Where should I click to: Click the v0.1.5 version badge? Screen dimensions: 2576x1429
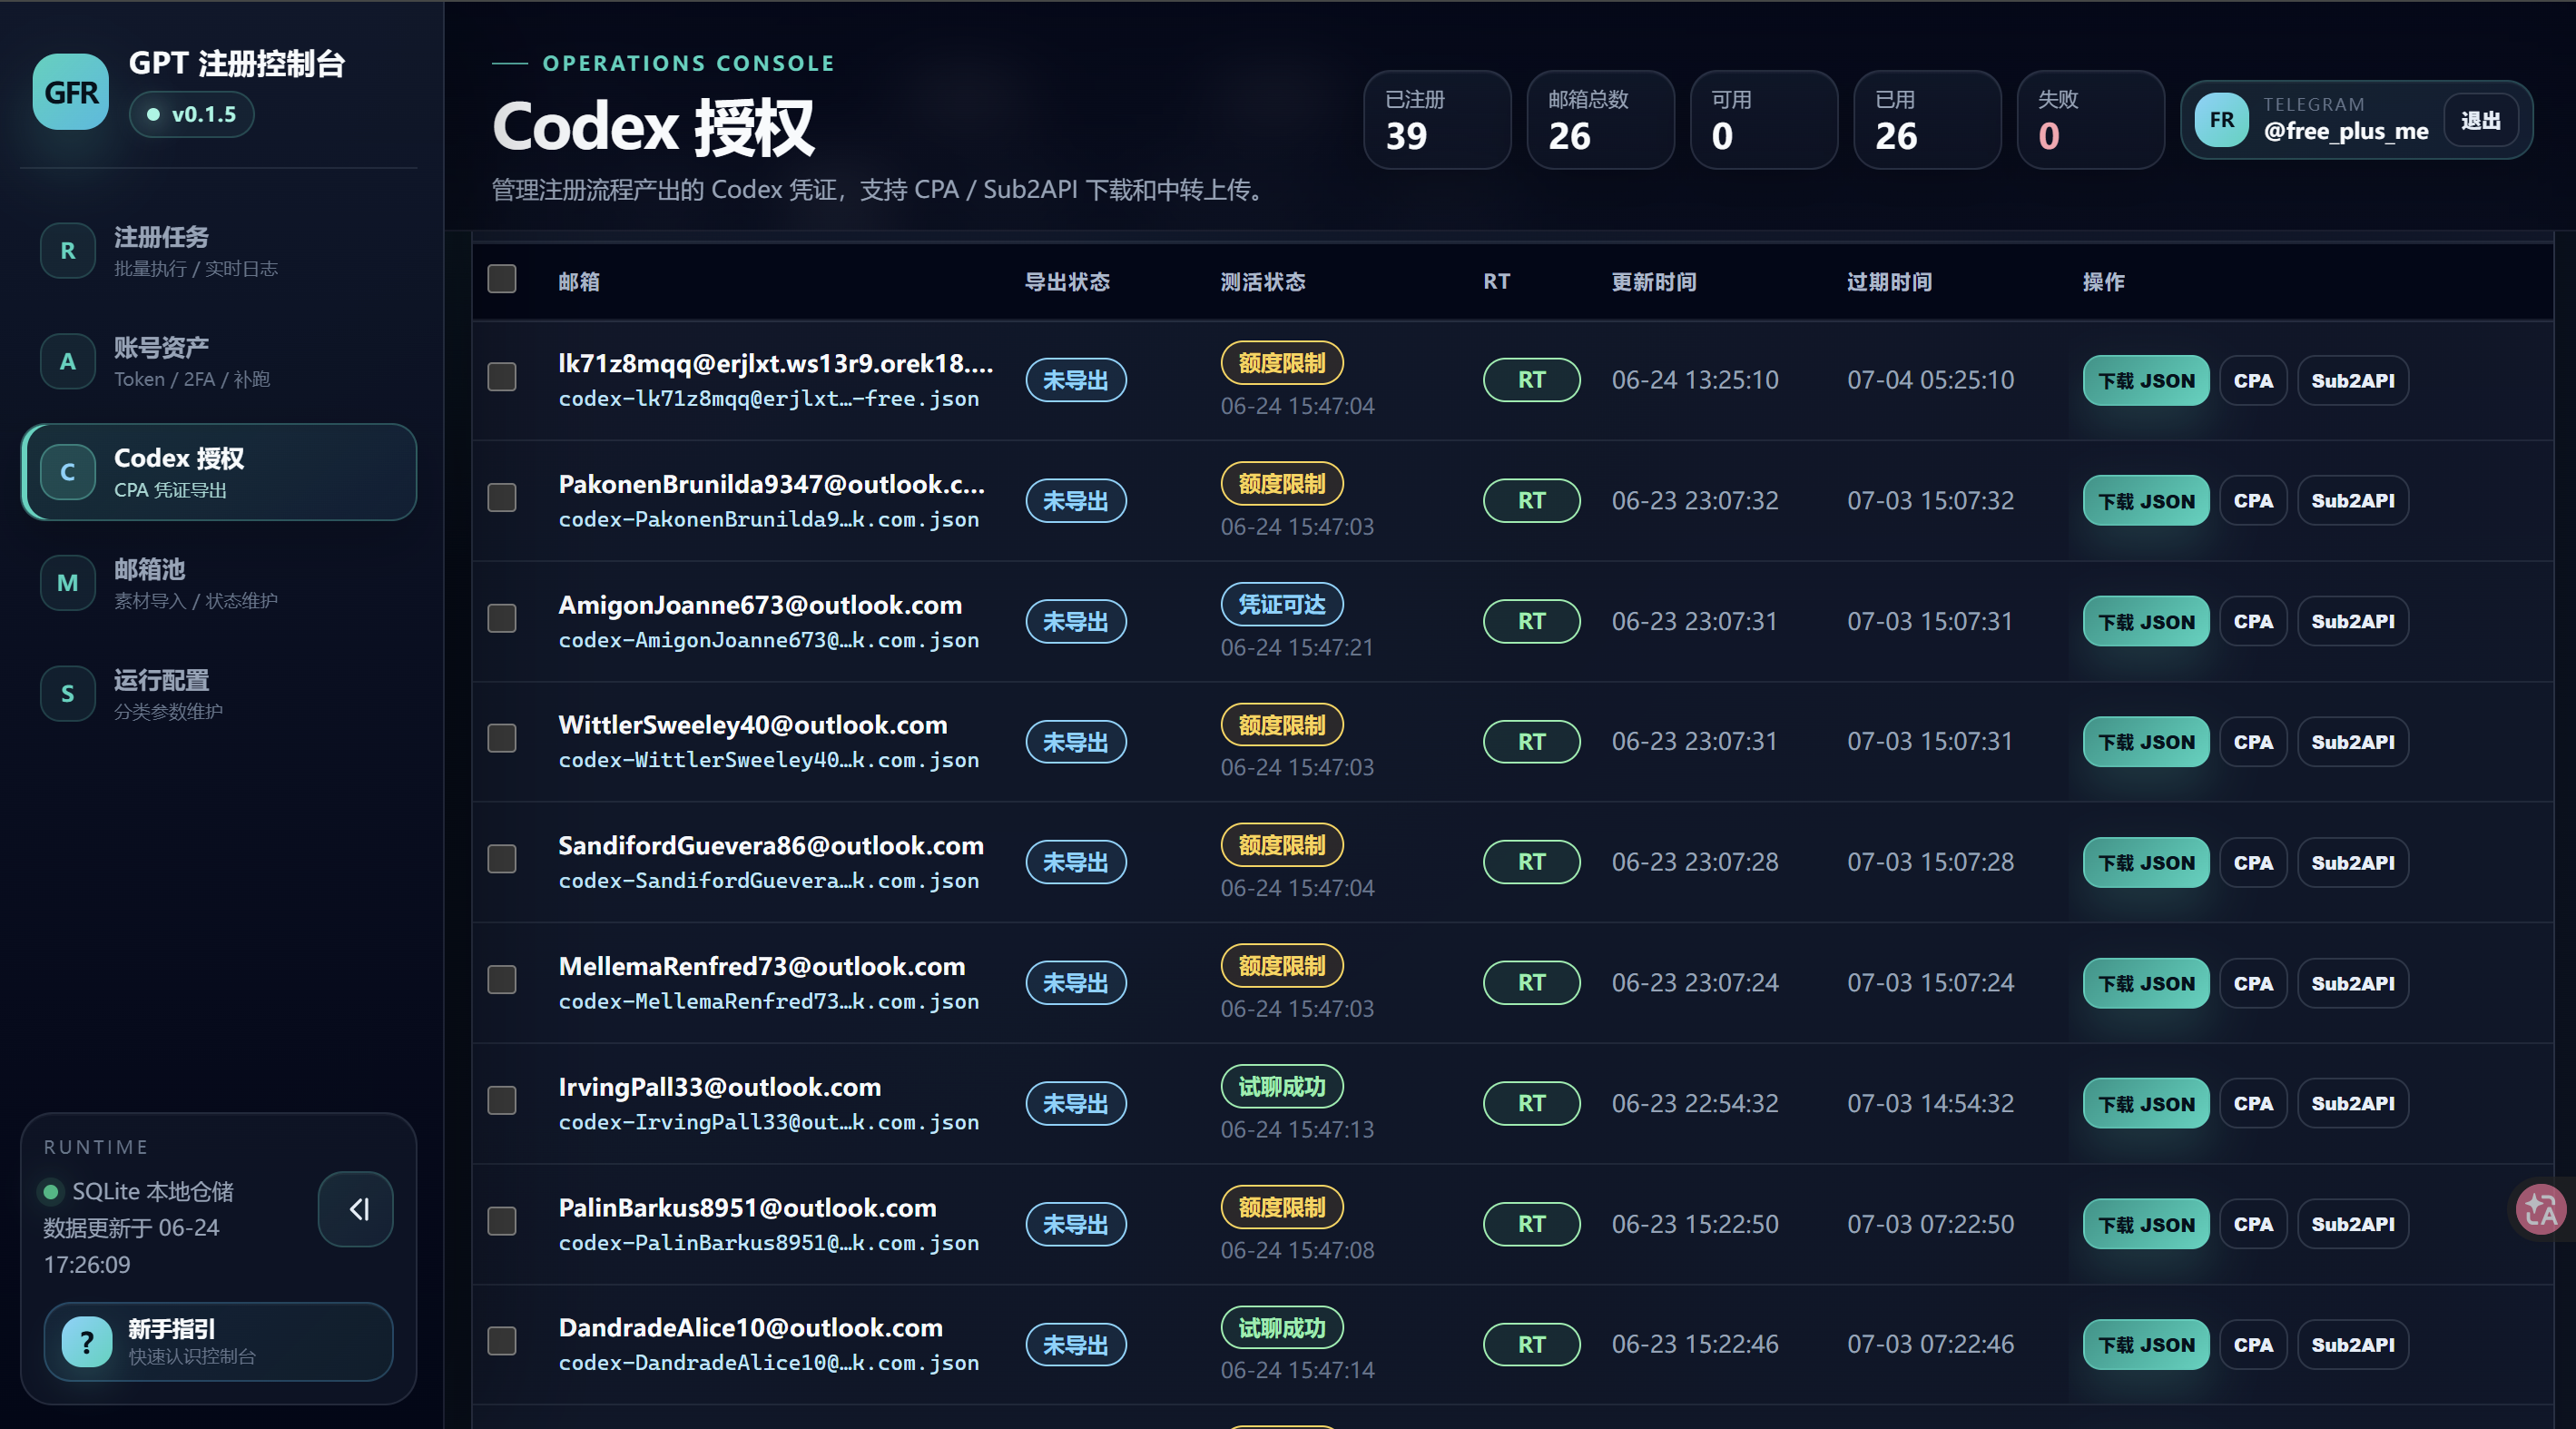(x=192, y=114)
